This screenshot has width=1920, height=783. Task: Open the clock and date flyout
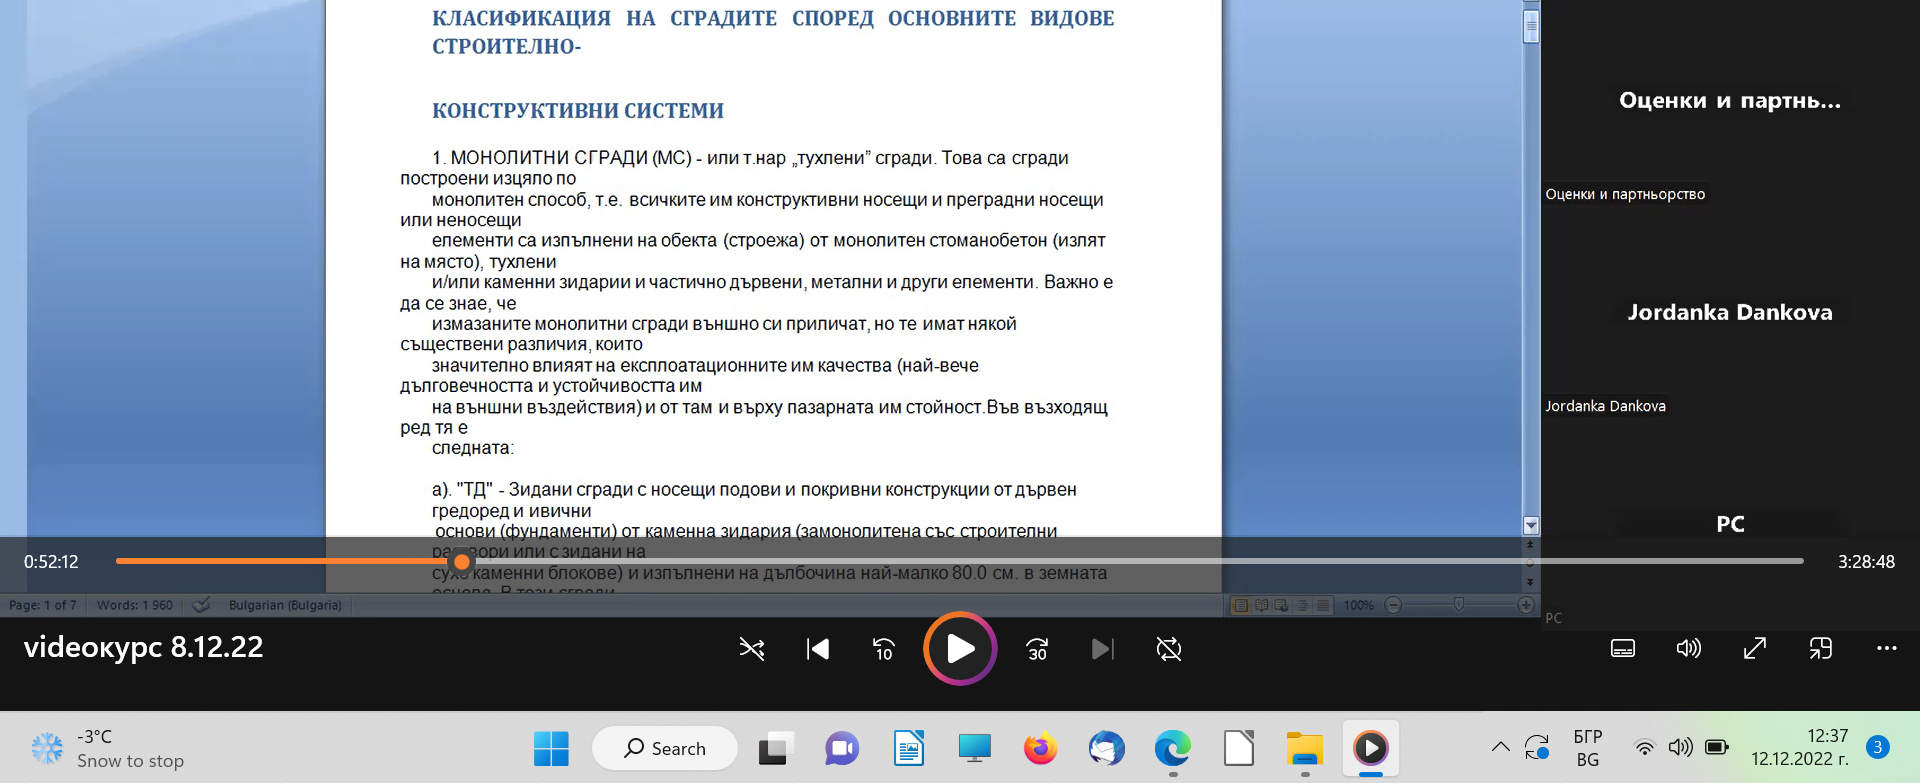point(1799,747)
